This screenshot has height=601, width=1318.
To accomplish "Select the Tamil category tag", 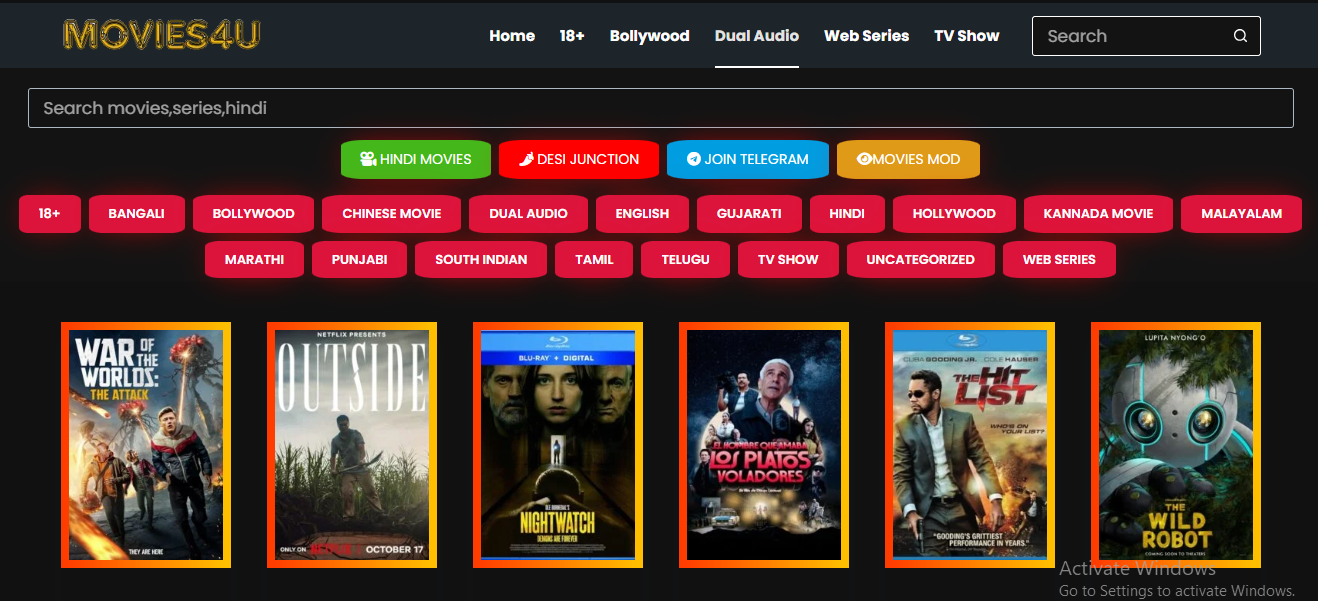I will 594,259.
